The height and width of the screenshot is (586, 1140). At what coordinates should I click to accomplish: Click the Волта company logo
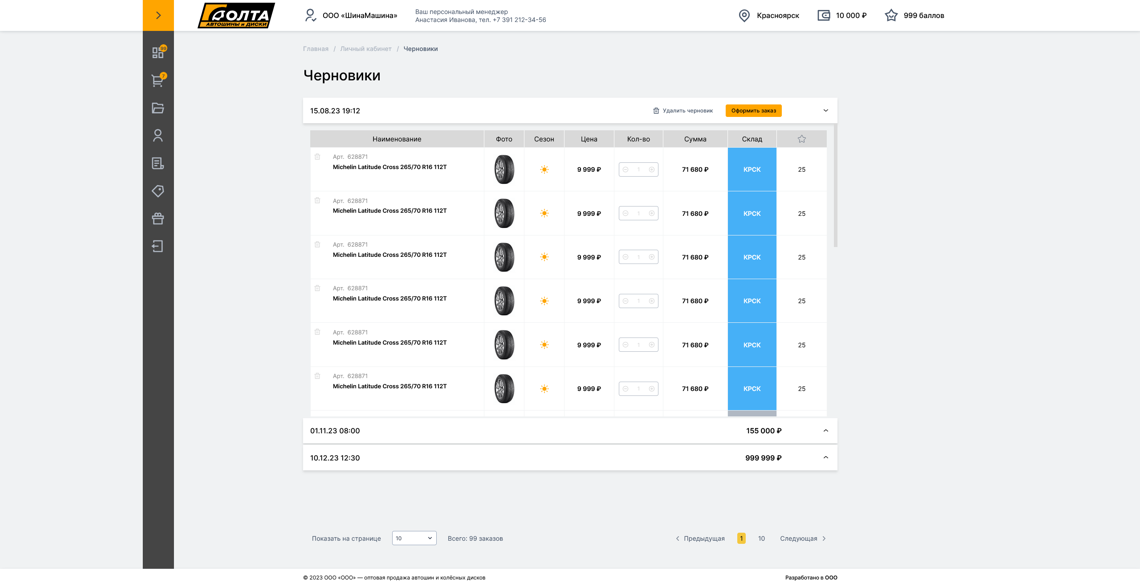tap(236, 16)
